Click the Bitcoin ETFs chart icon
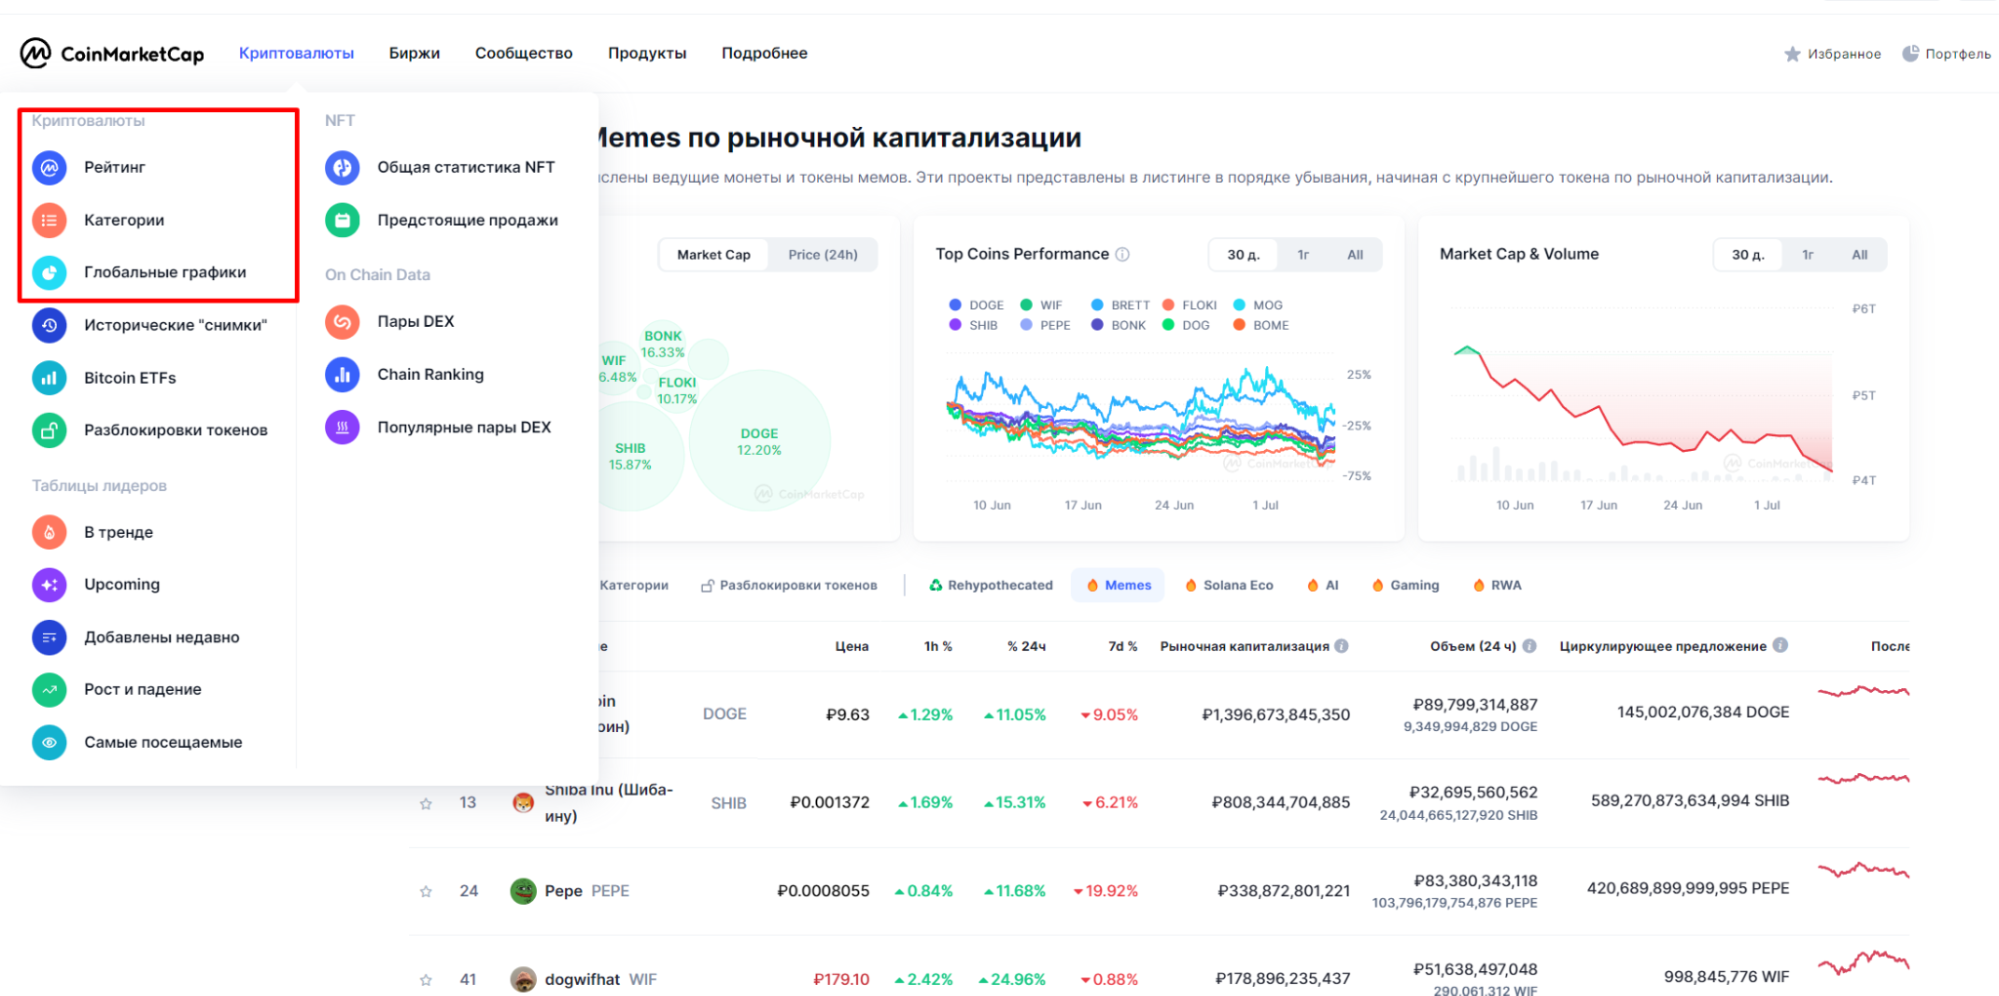This screenshot has height=996, width=1999. point(49,378)
